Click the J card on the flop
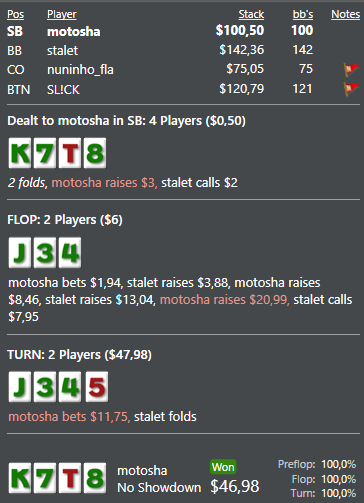The image size is (364, 503). (20, 253)
